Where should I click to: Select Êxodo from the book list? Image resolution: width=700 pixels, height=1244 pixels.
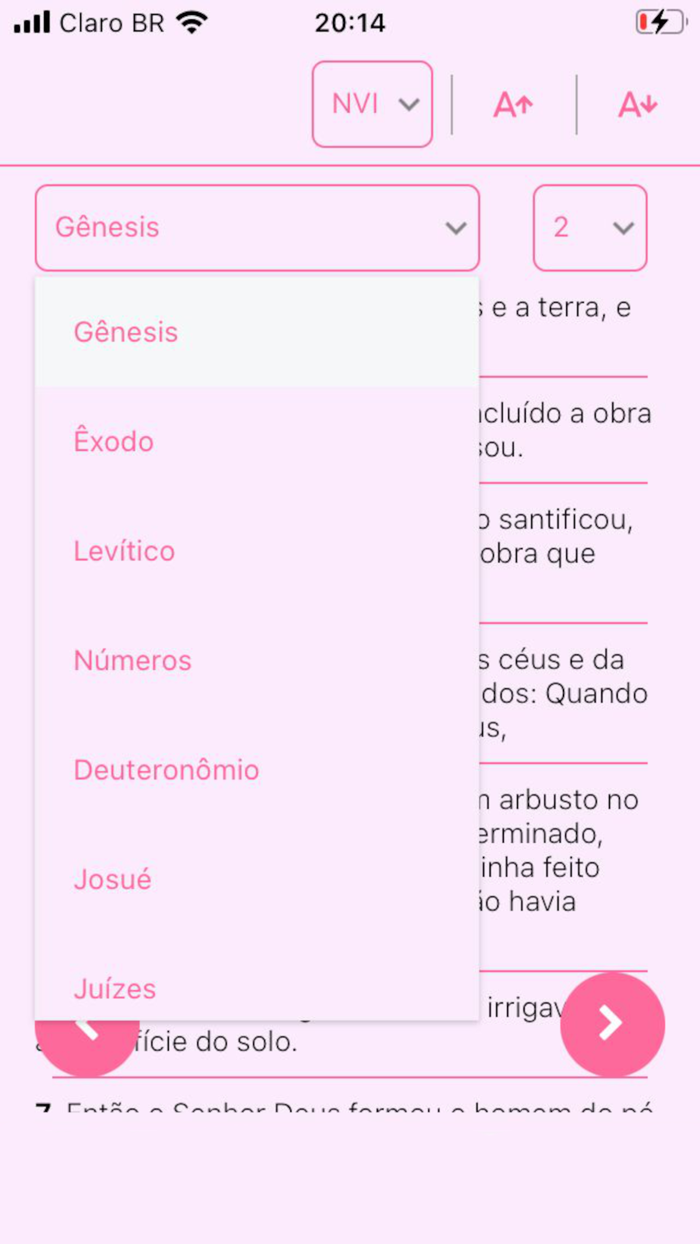tap(113, 441)
